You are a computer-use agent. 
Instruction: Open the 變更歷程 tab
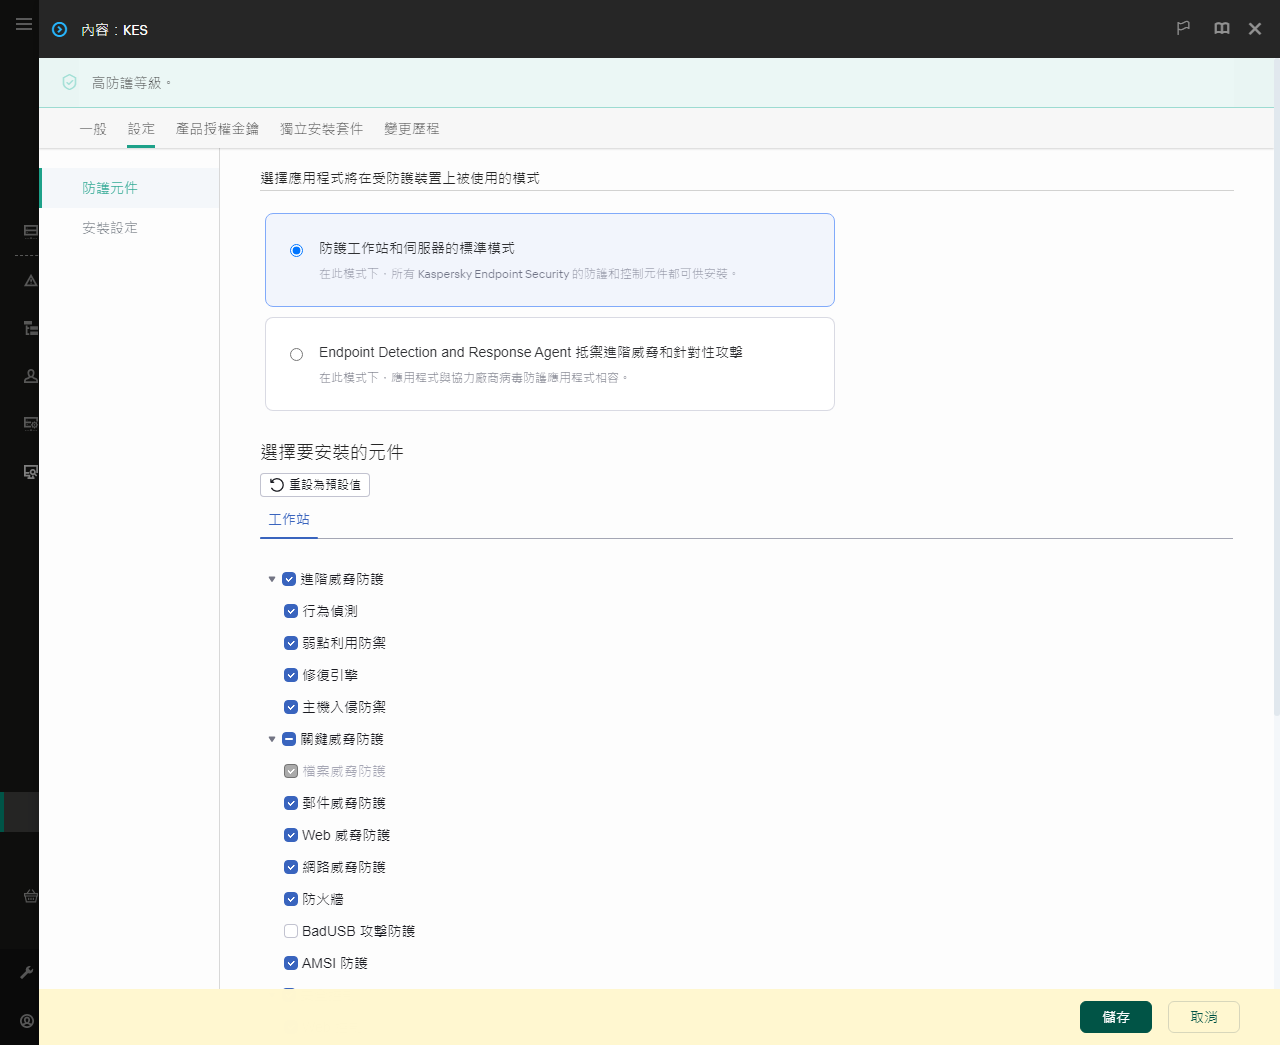coord(411,129)
